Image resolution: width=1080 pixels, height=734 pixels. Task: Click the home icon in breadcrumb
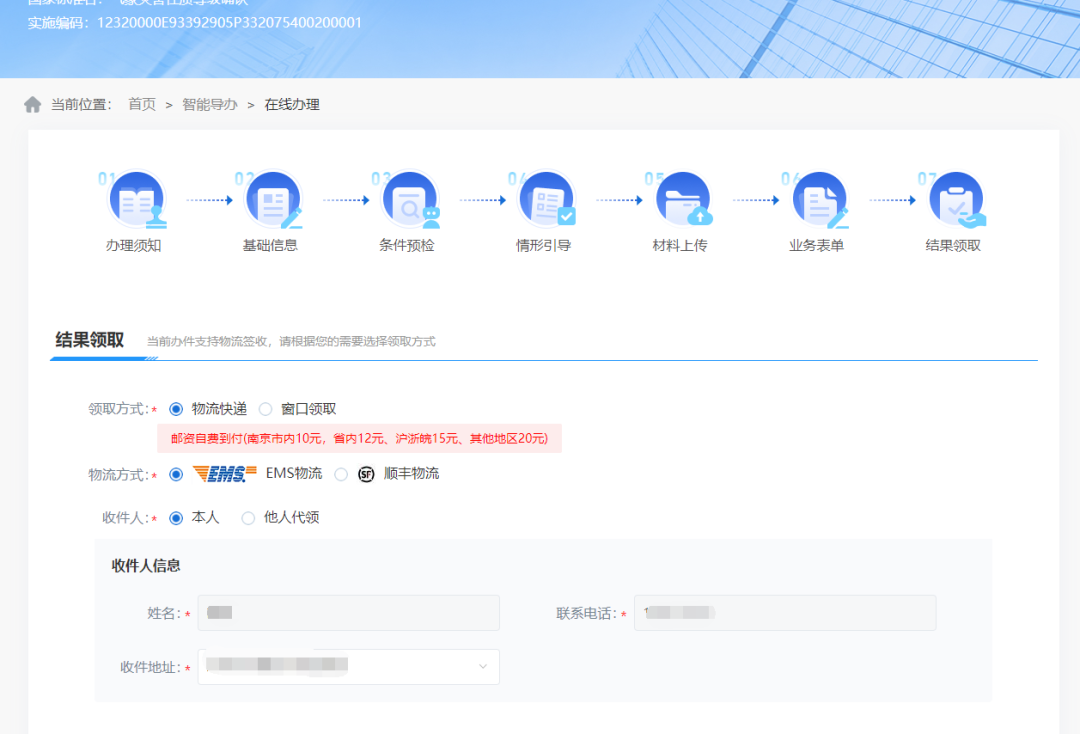(x=33, y=105)
